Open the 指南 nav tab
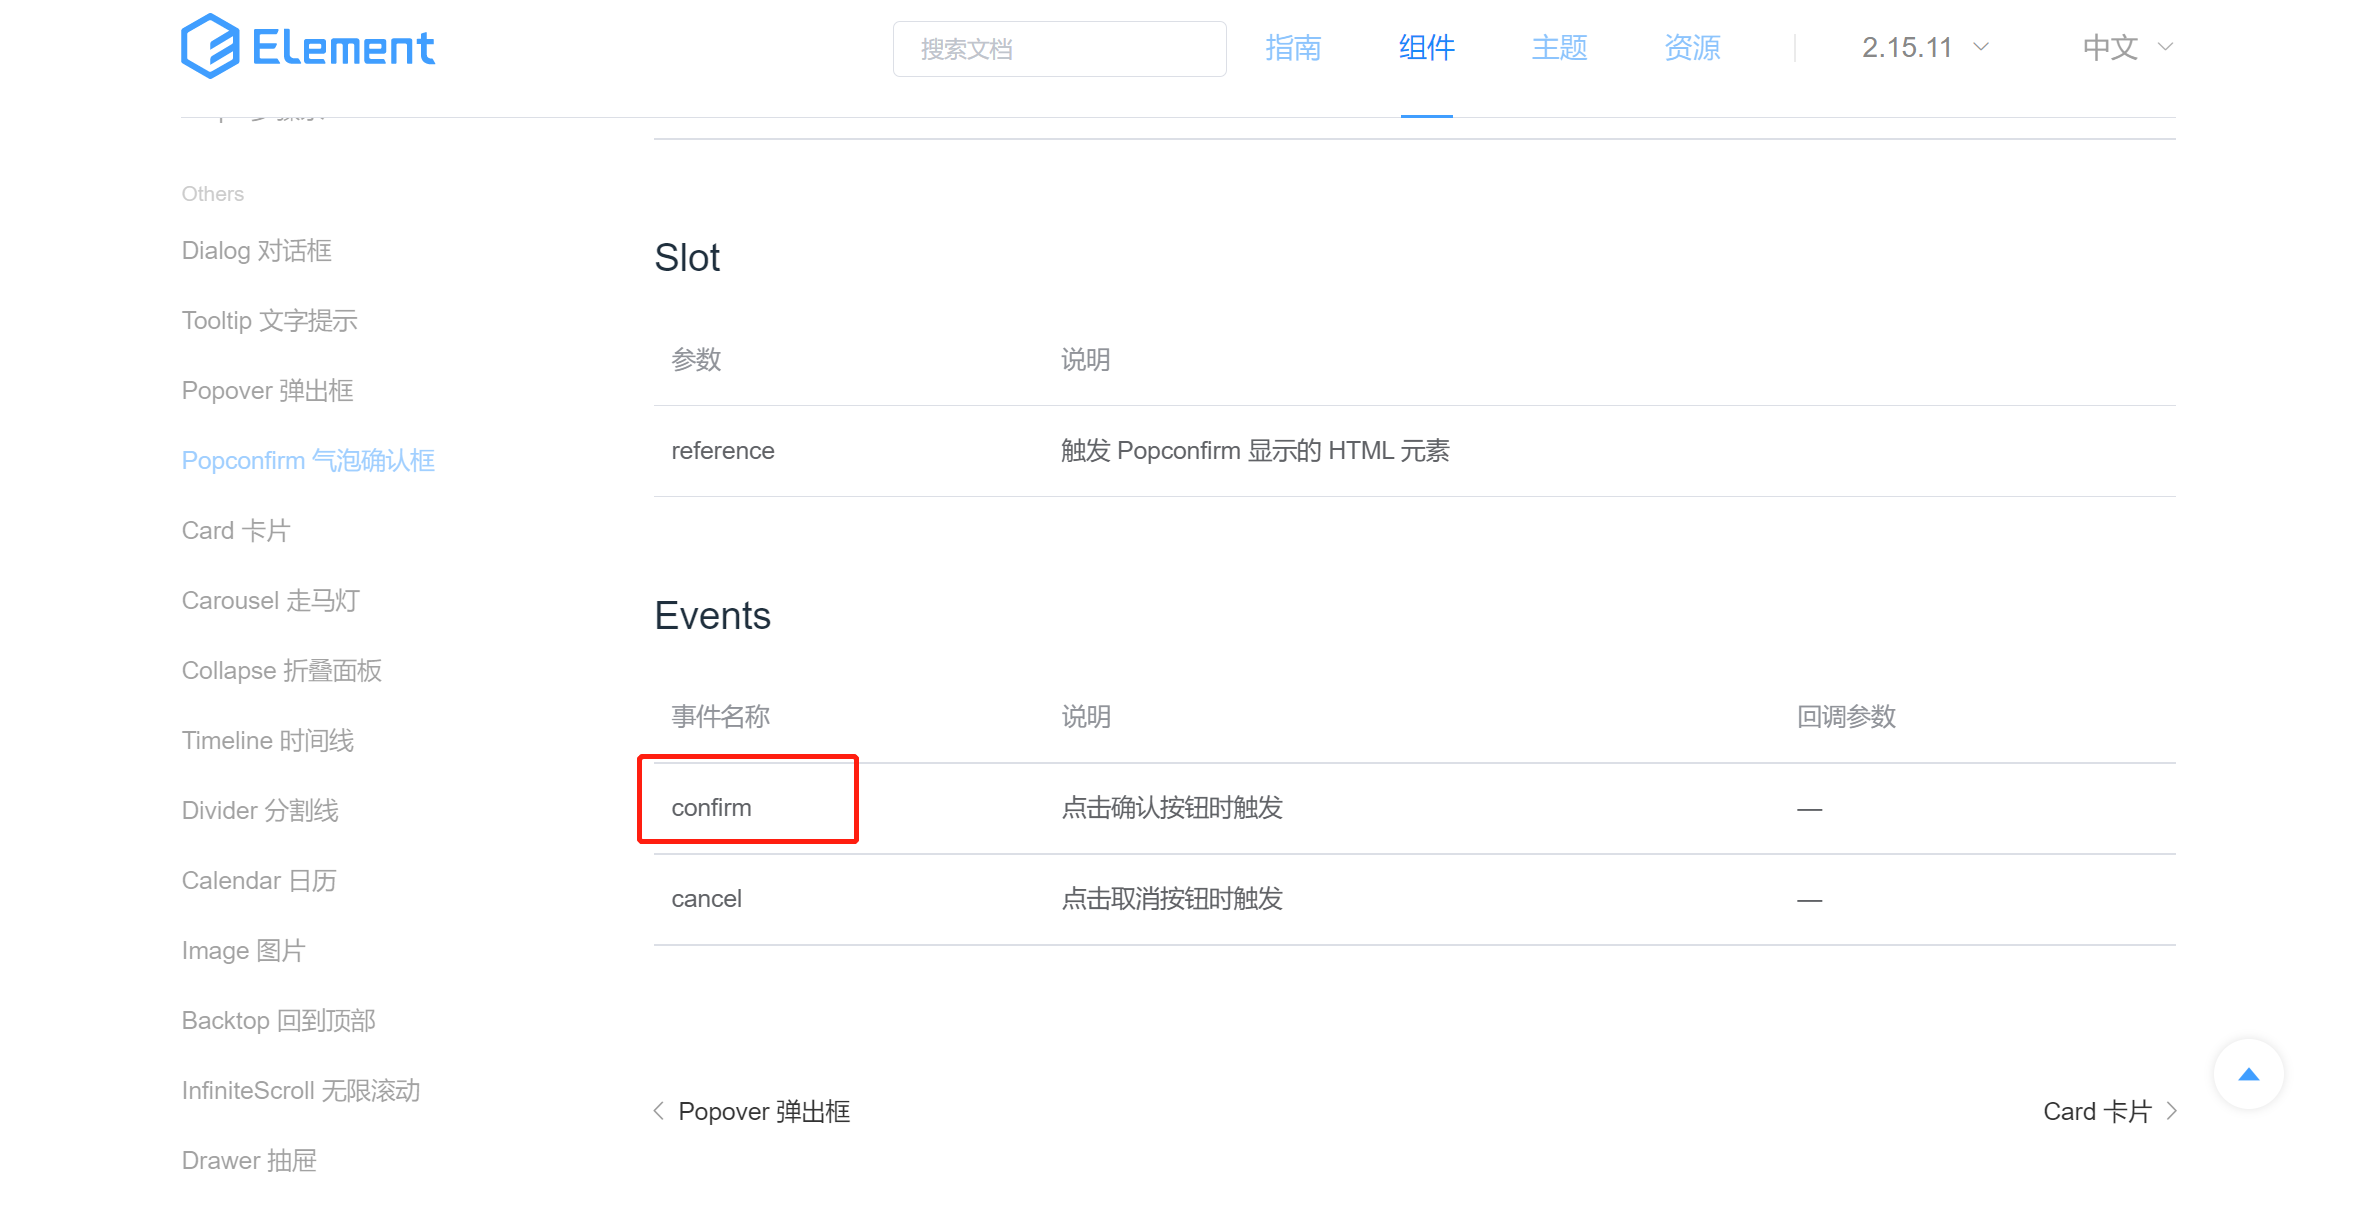The image size is (2365, 1227). pos(1293,47)
